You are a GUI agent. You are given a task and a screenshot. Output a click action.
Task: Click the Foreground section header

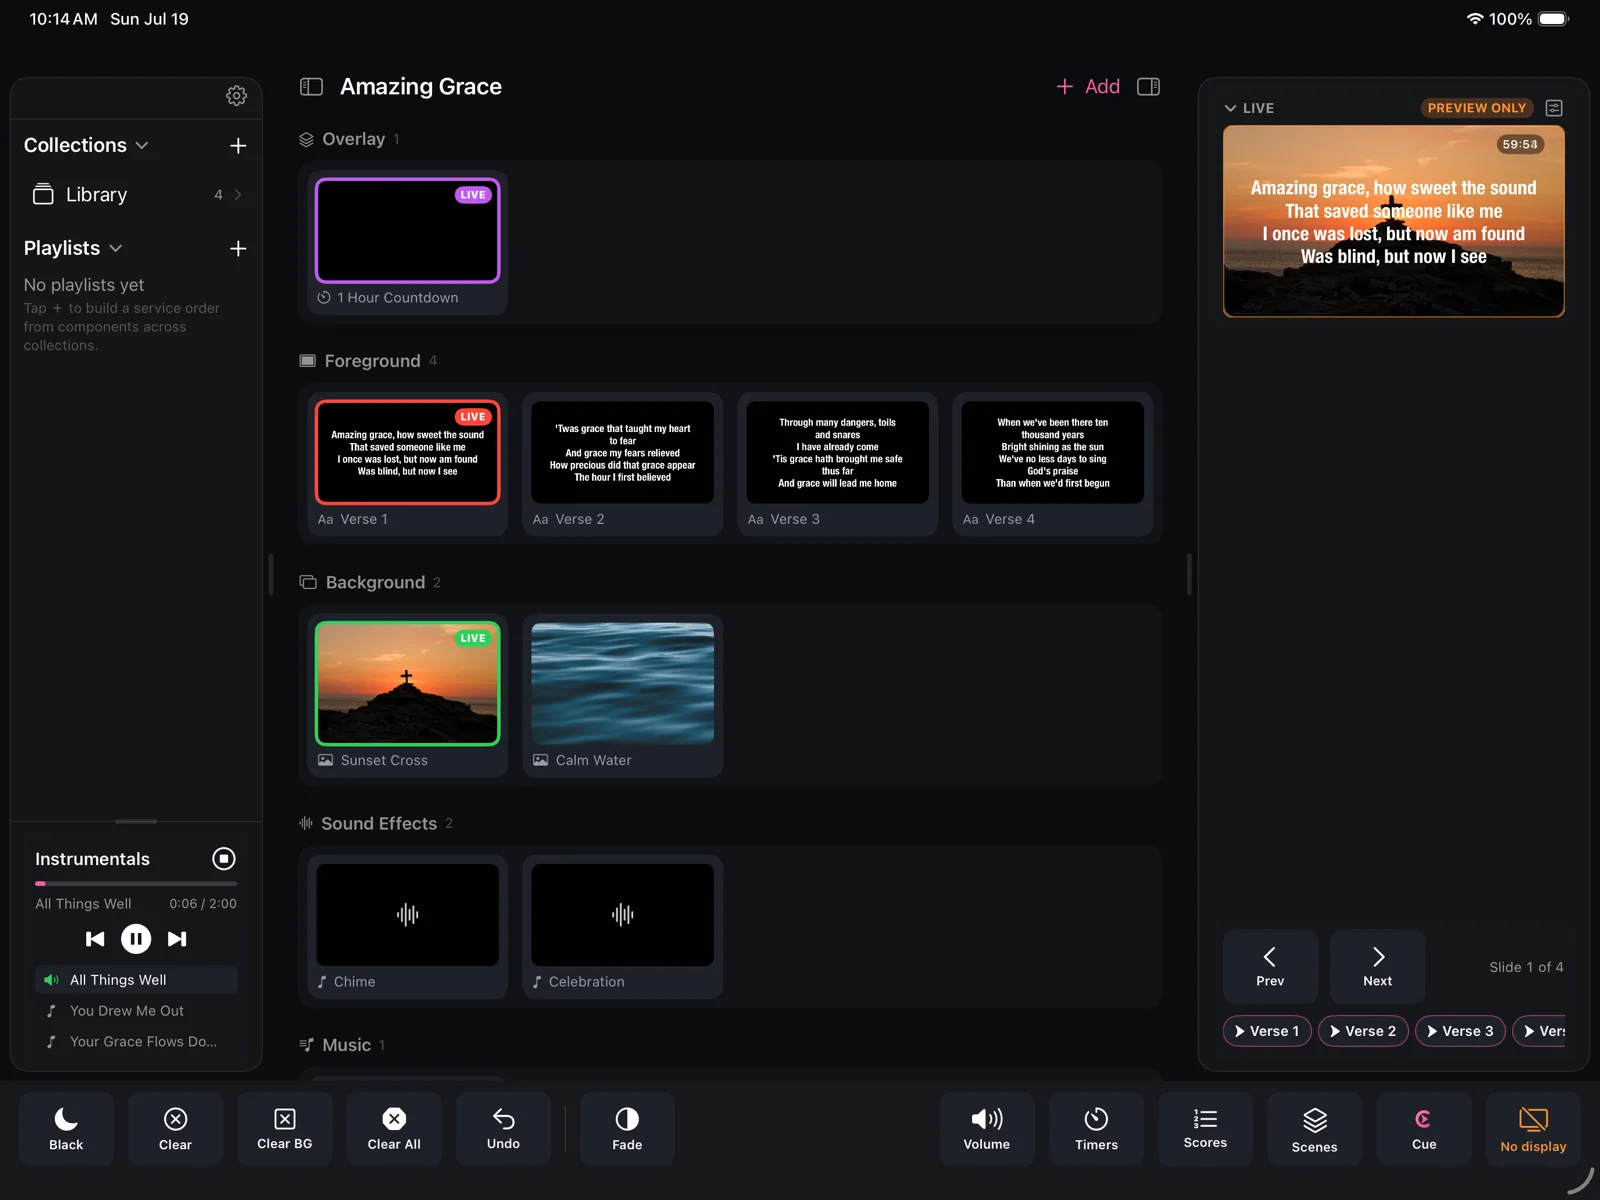[368, 361]
